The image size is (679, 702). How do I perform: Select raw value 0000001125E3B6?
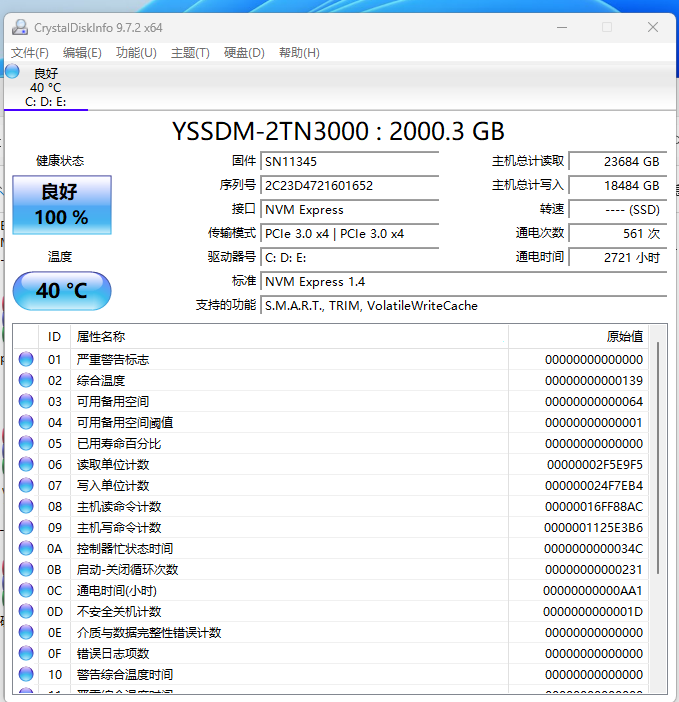(x=594, y=528)
